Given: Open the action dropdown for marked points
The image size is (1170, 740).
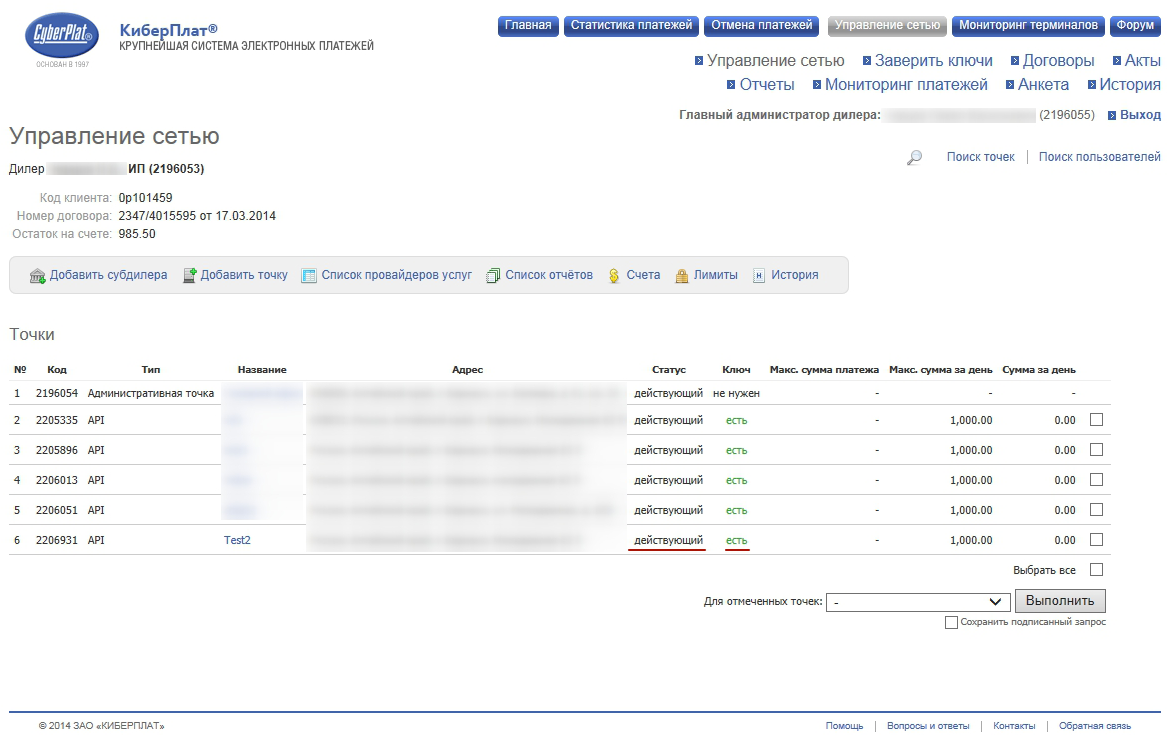Looking at the screenshot, I should tap(917, 602).
